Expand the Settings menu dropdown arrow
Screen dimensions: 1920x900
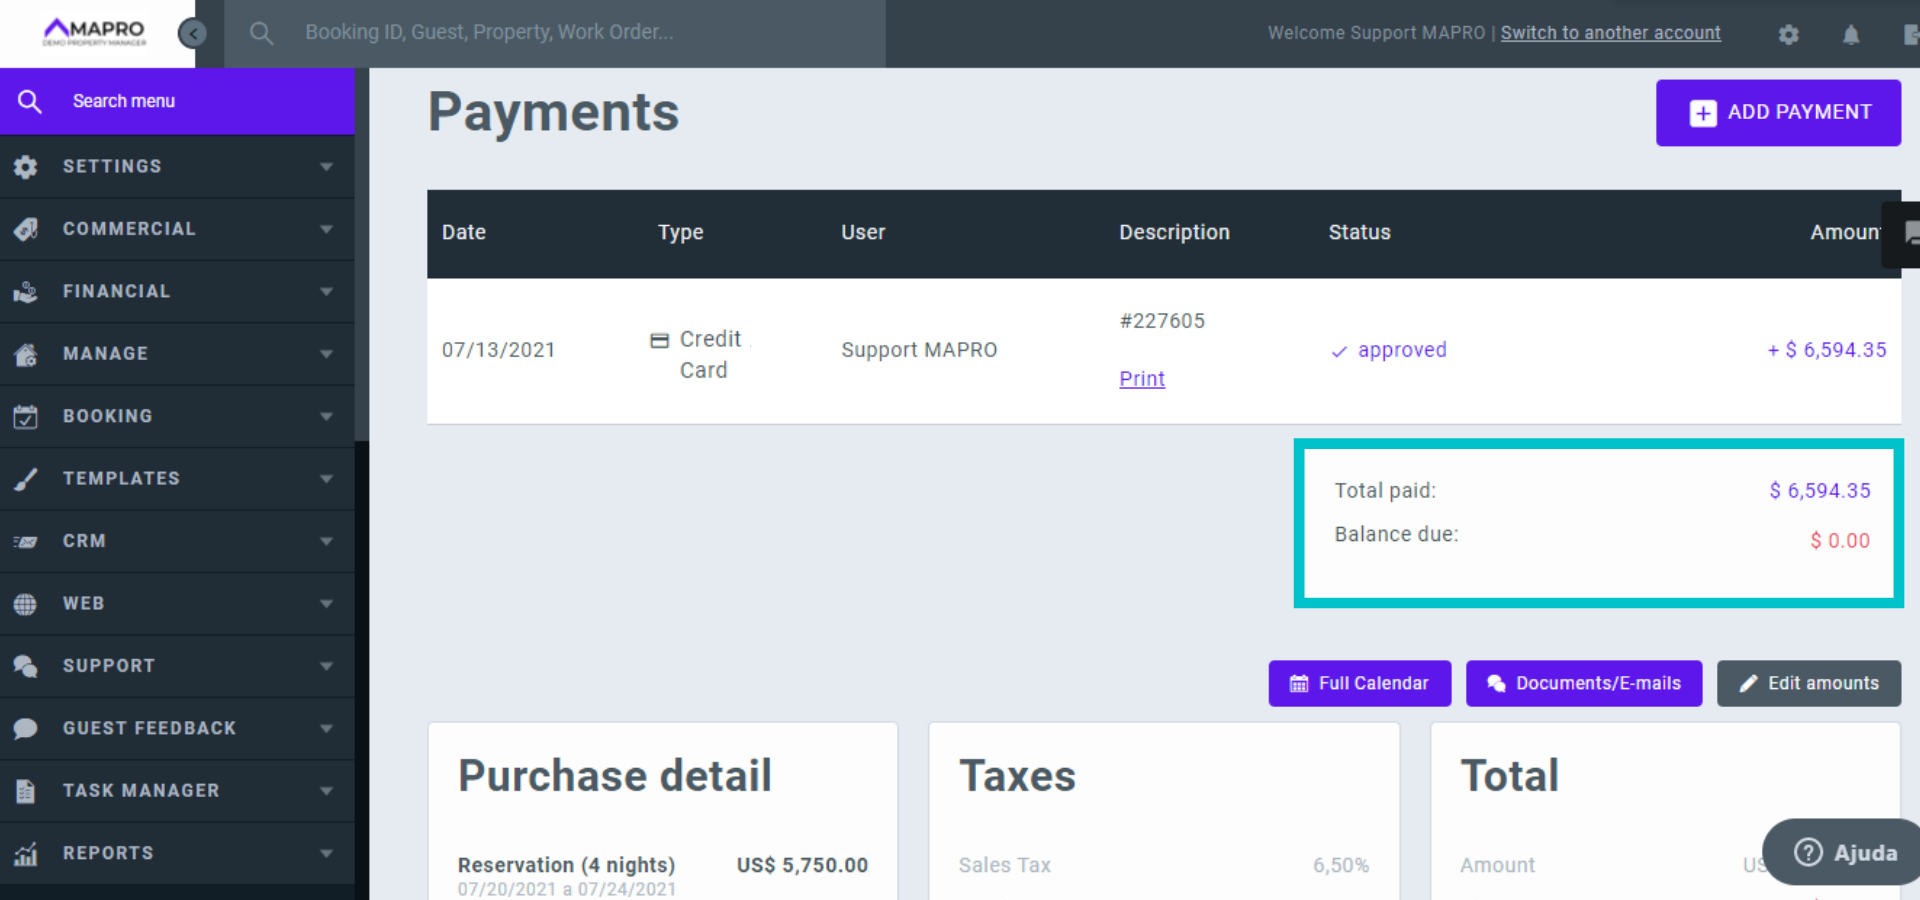tap(326, 167)
